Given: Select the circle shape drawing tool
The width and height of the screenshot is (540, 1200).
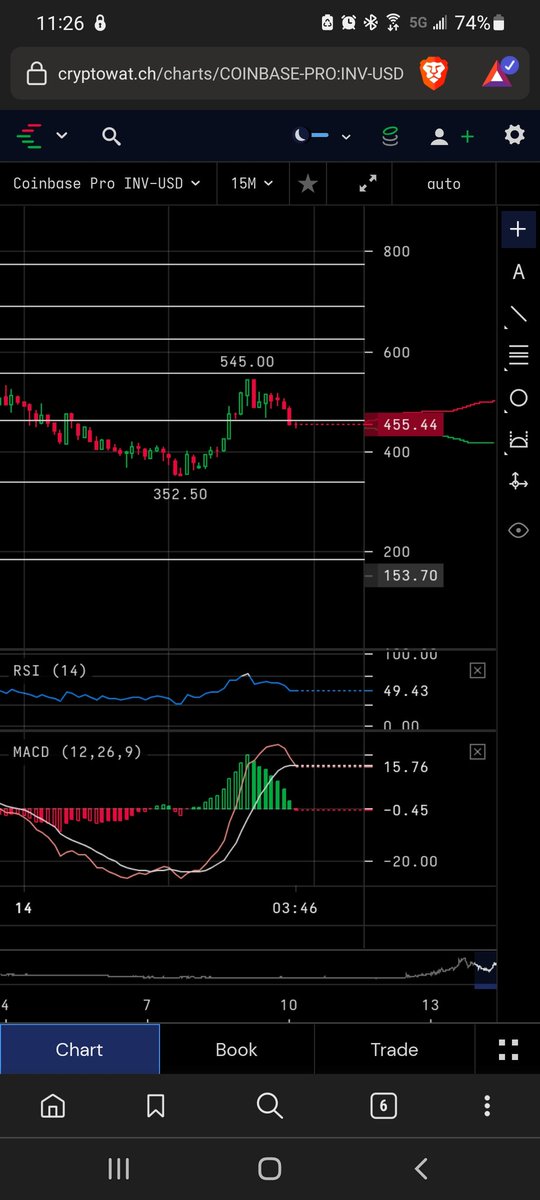Looking at the screenshot, I should 518,398.
